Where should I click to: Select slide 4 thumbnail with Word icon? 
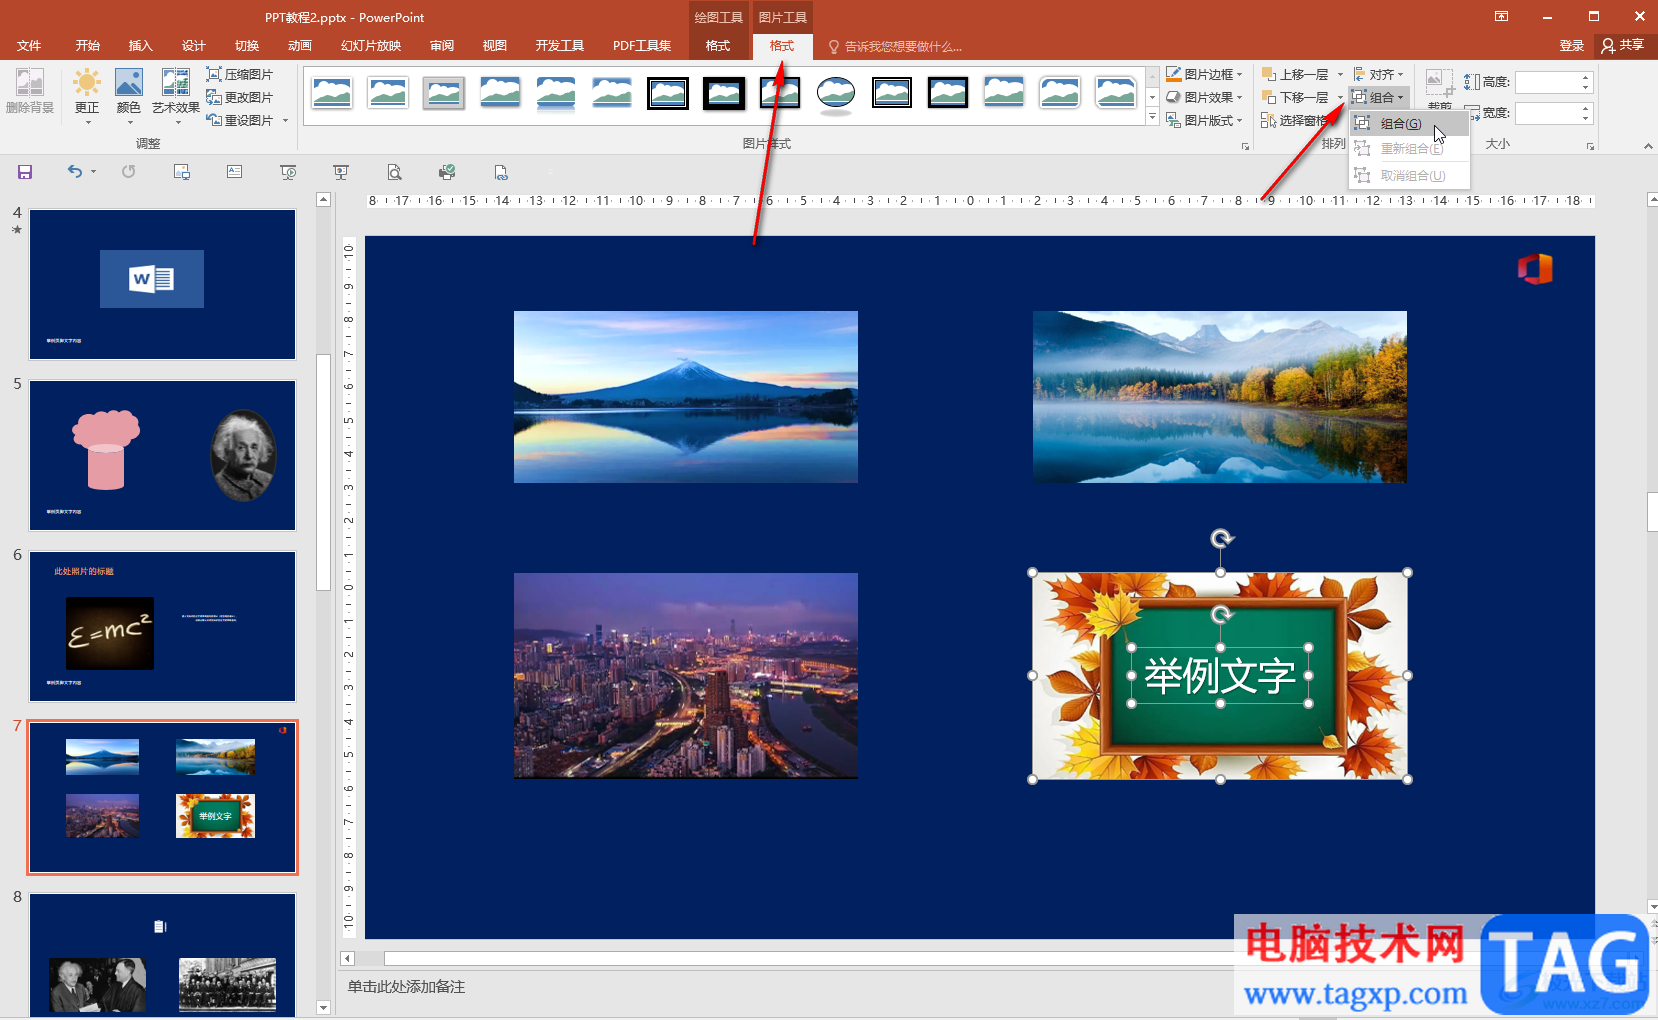point(162,284)
